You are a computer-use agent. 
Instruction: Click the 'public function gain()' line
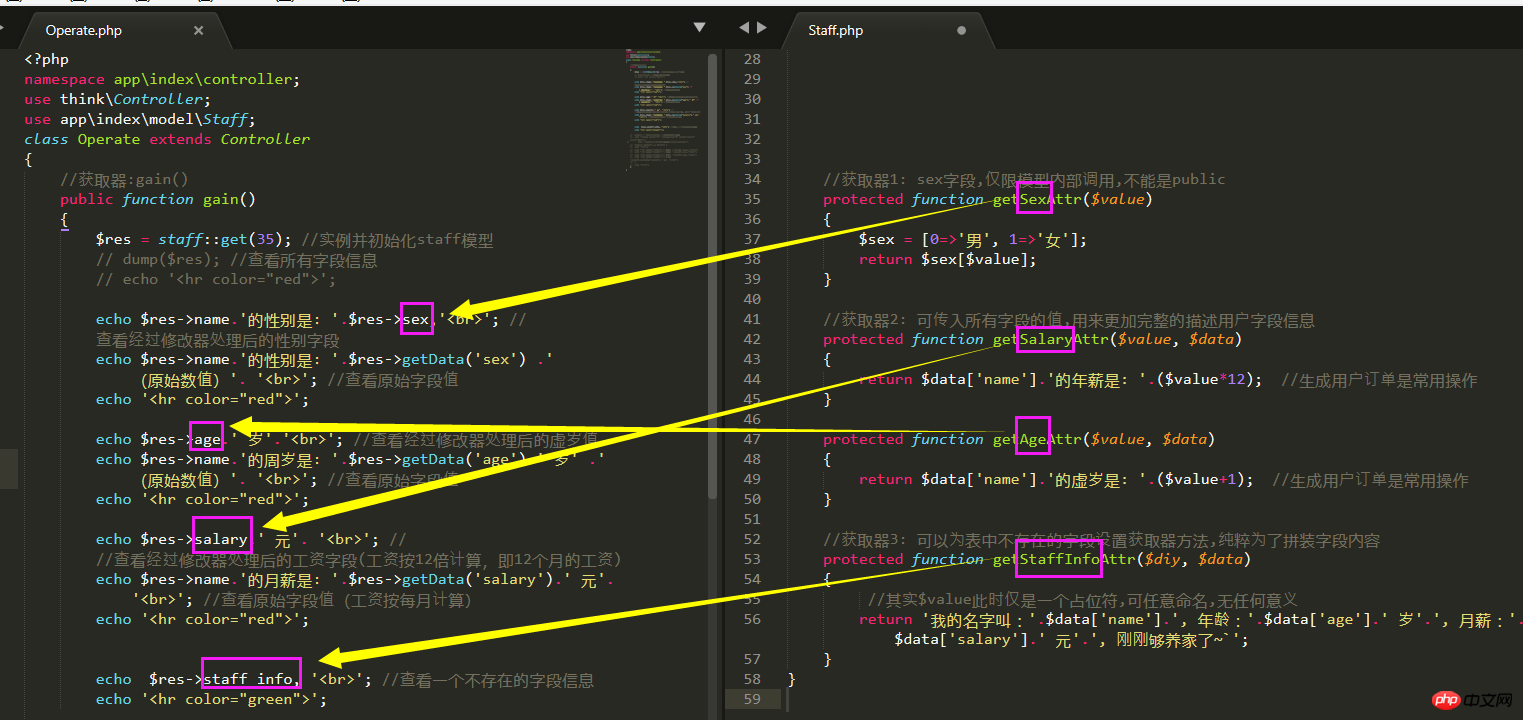click(158, 199)
